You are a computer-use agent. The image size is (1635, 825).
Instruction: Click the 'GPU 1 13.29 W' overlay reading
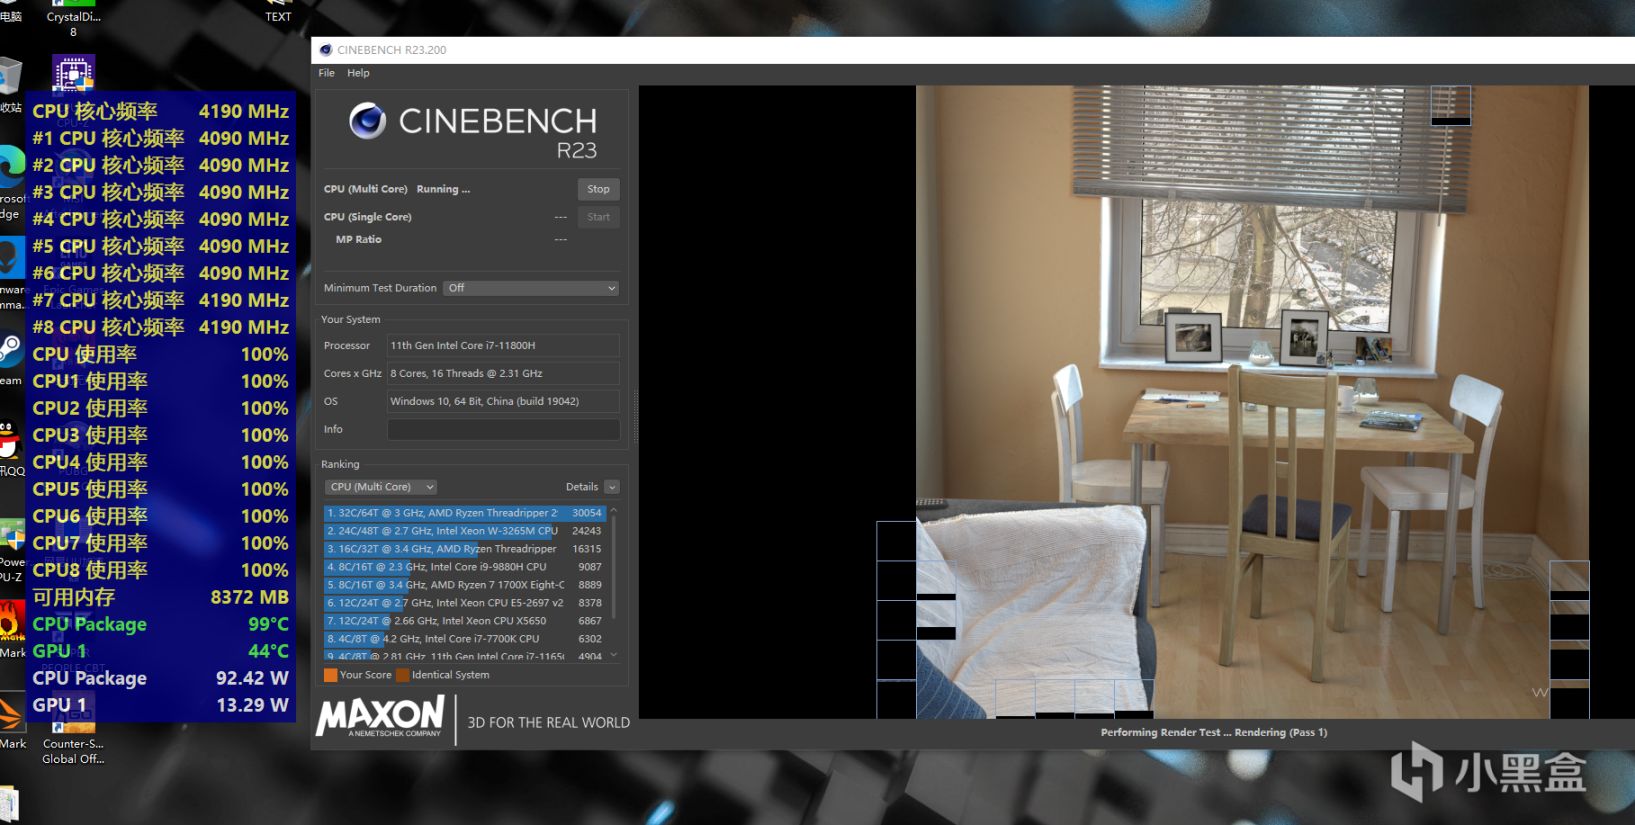point(160,705)
